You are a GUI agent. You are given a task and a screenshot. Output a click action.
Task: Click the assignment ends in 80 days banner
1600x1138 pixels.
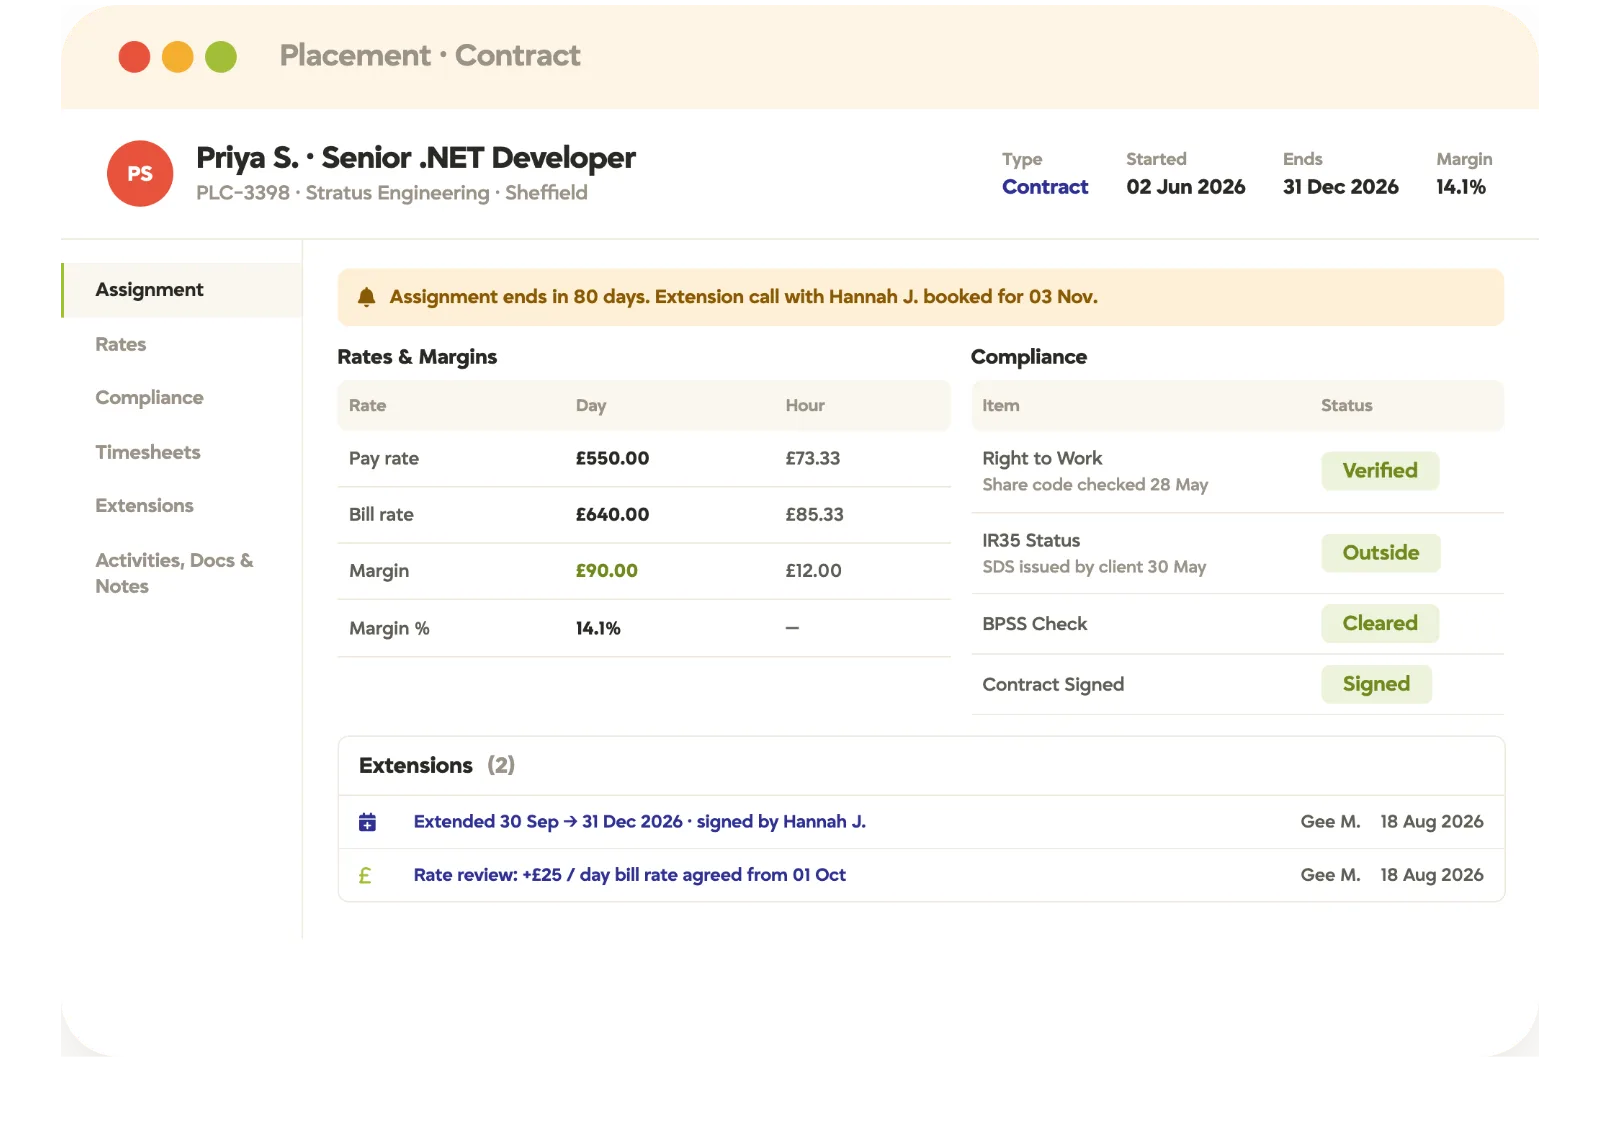[x=921, y=297]
